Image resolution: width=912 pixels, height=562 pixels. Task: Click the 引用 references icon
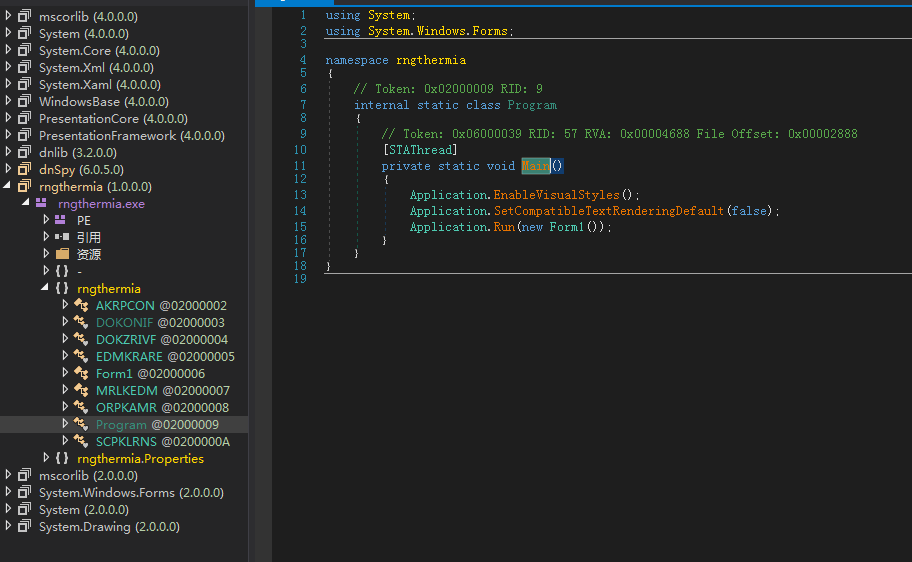tap(62, 237)
